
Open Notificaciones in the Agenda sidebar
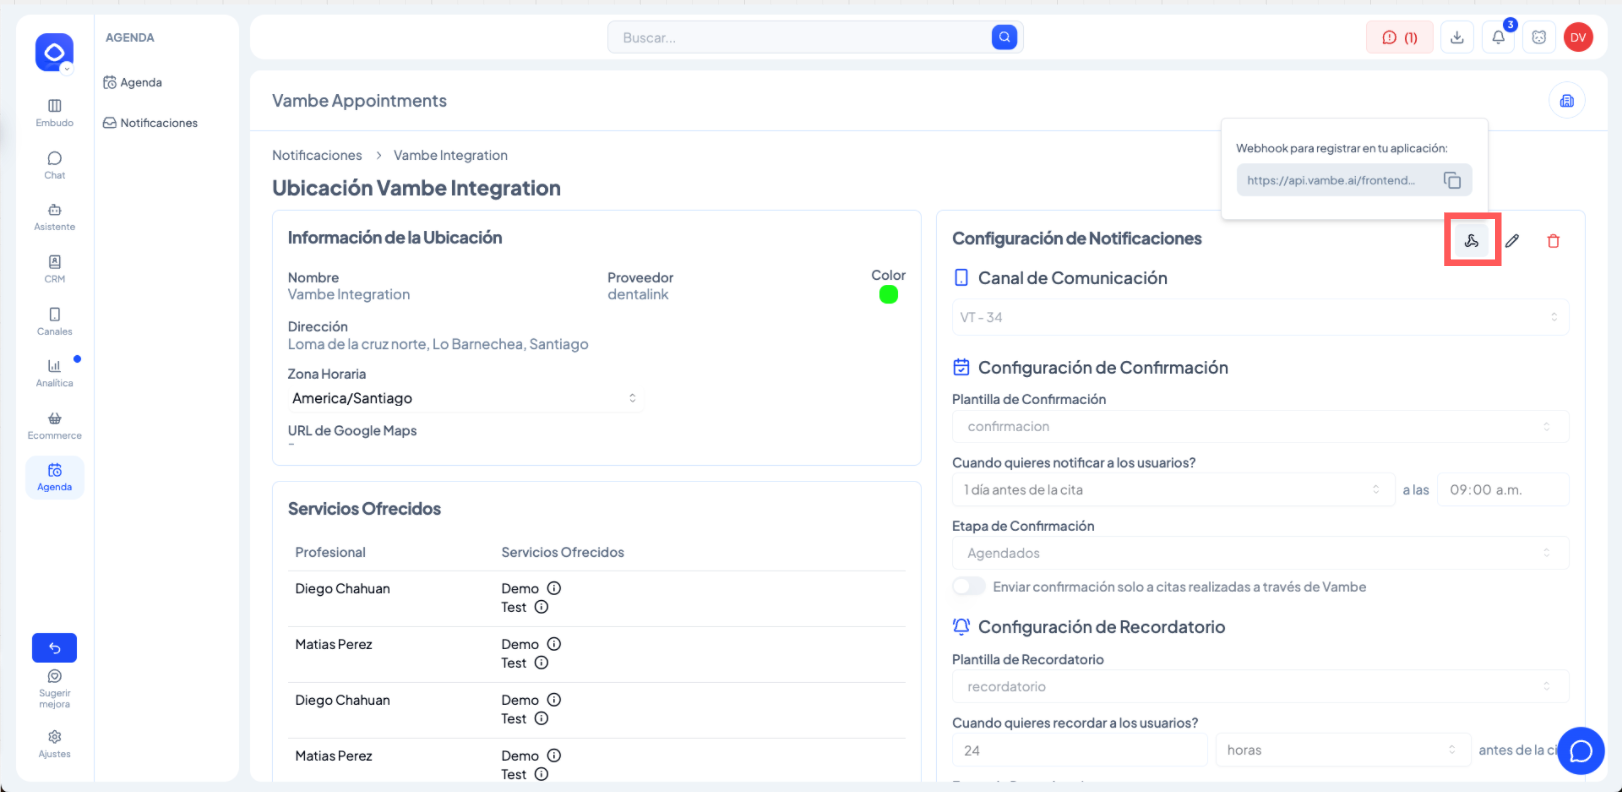(x=158, y=123)
